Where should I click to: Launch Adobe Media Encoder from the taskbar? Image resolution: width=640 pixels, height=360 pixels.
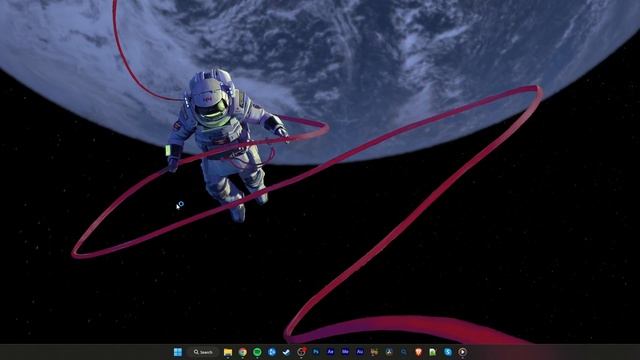click(x=345, y=352)
